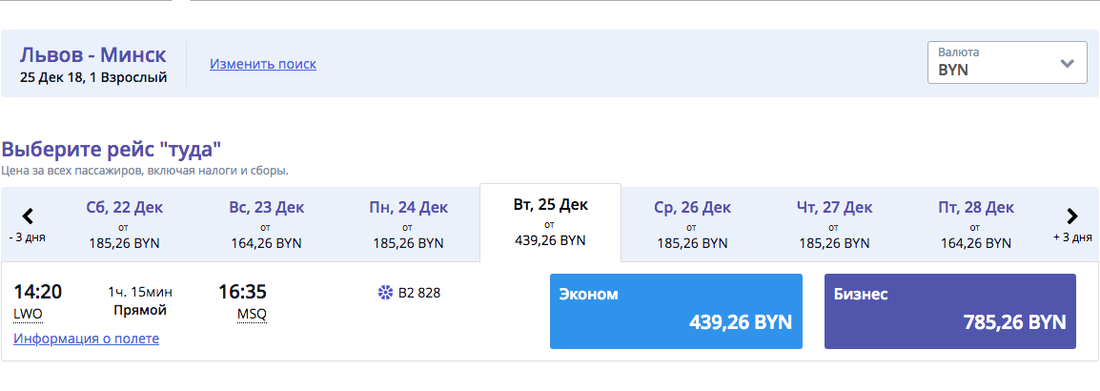1100x391 pixels.
Task: Open Информация о полете link
Action: pos(86,338)
